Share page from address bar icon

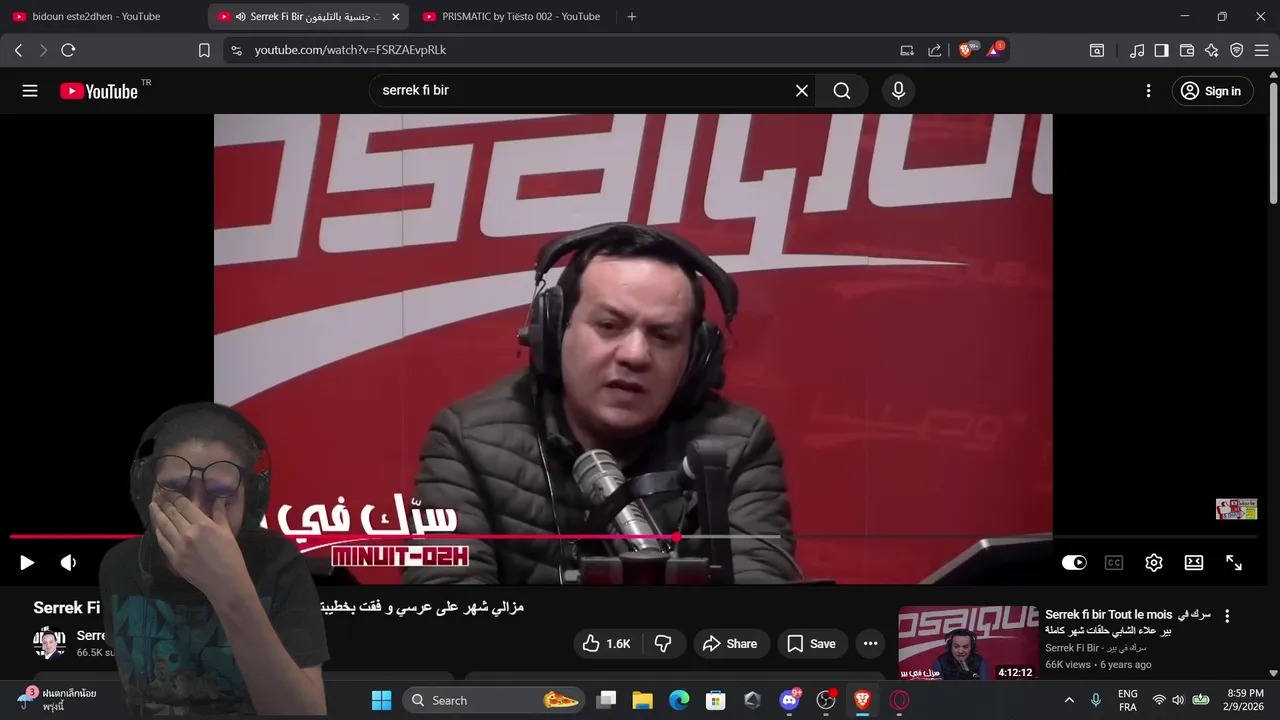click(x=935, y=50)
